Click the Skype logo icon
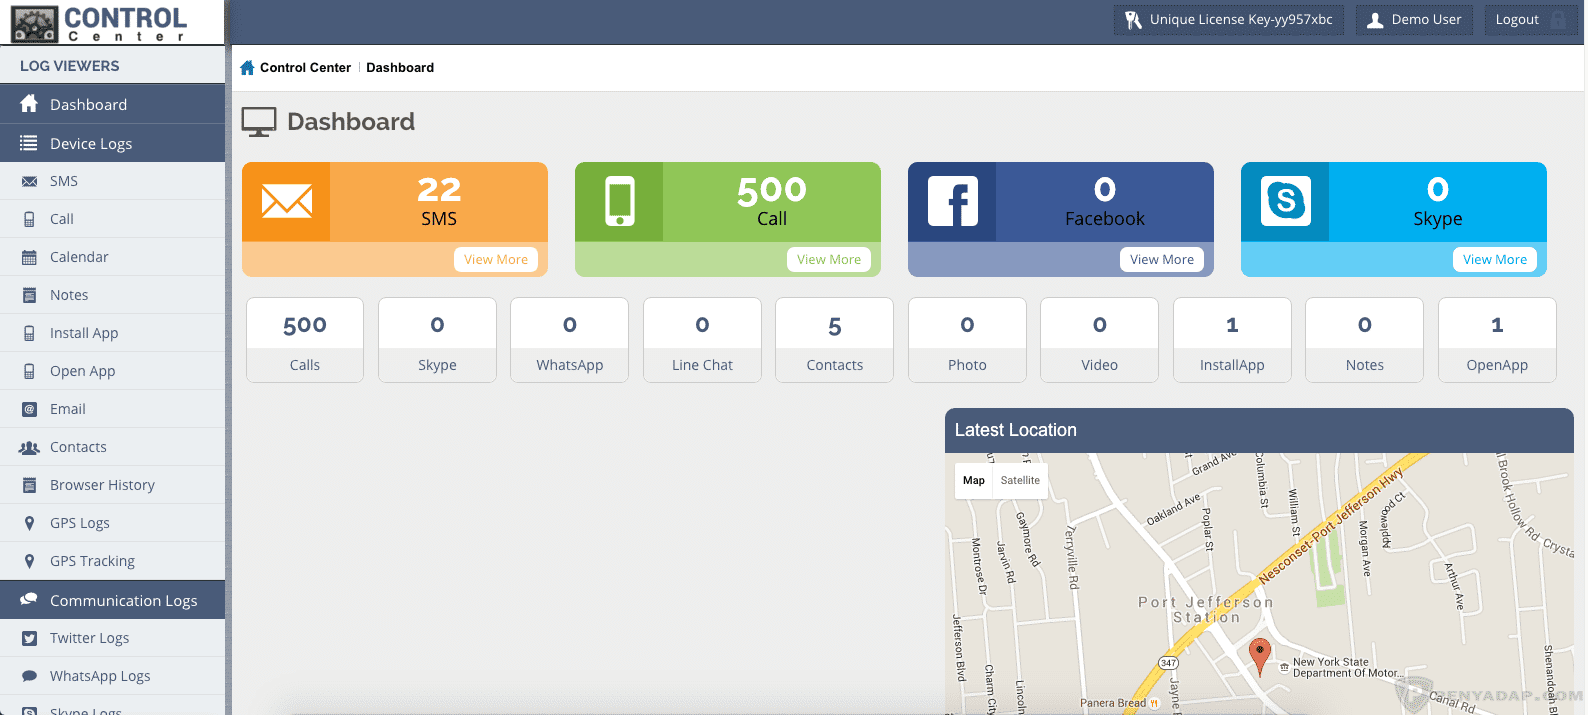This screenshot has width=1588, height=715. pyautogui.click(x=1285, y=201)
